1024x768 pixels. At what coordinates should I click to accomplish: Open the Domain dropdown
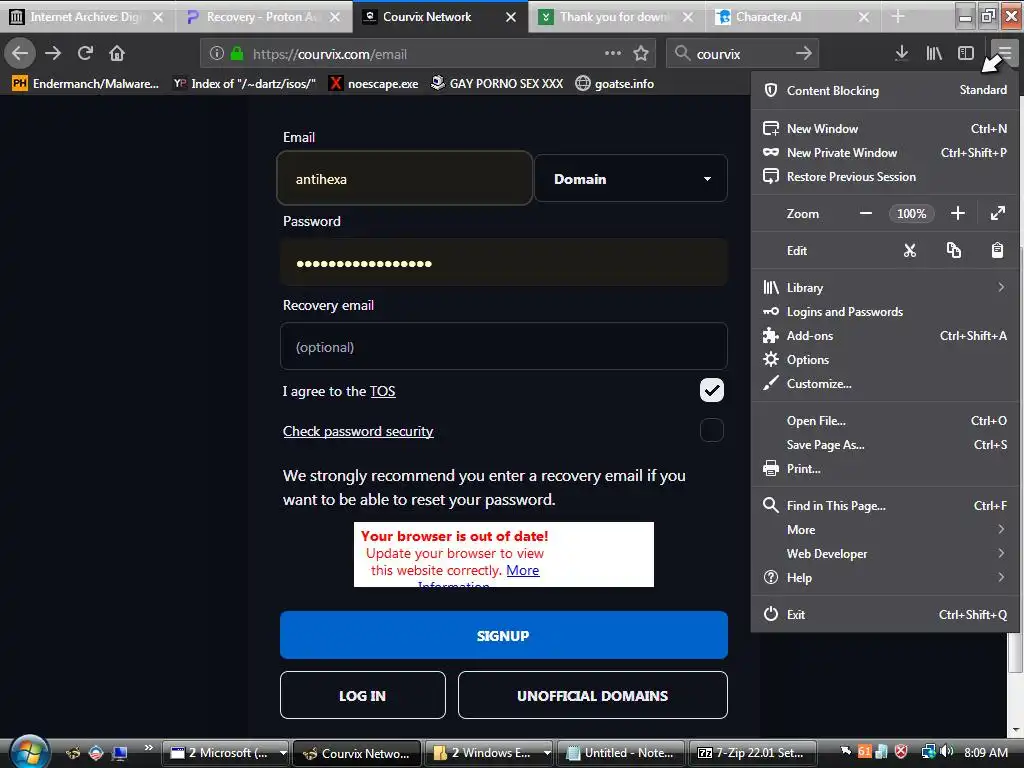pos(631,179)
